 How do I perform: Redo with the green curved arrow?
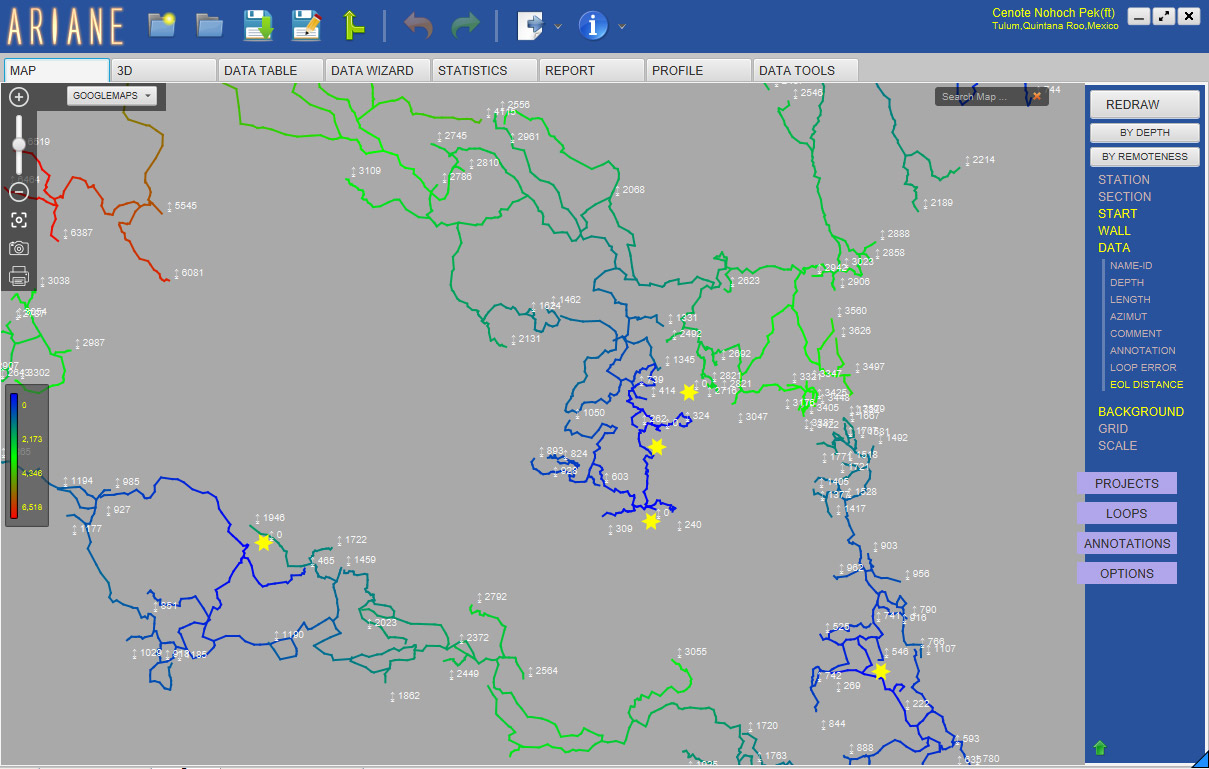[465, 25]
